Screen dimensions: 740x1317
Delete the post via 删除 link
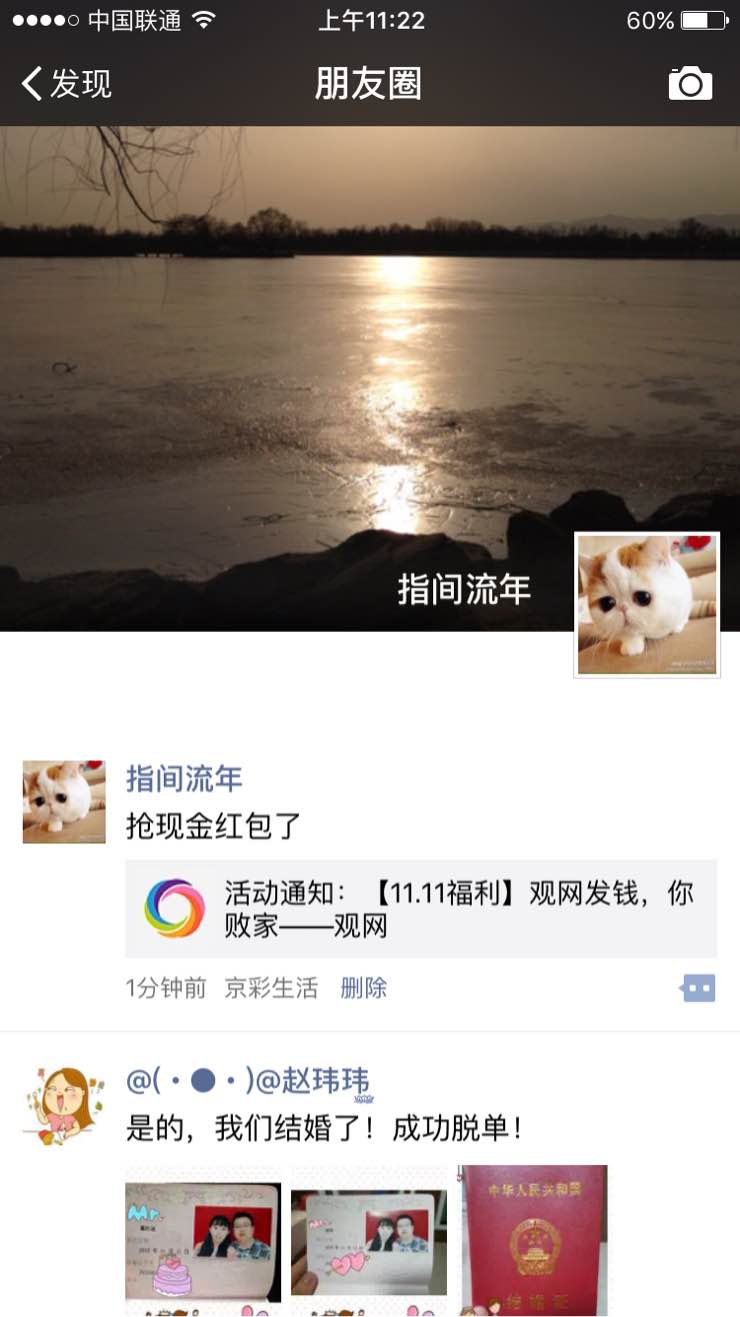tap(364, 989)
